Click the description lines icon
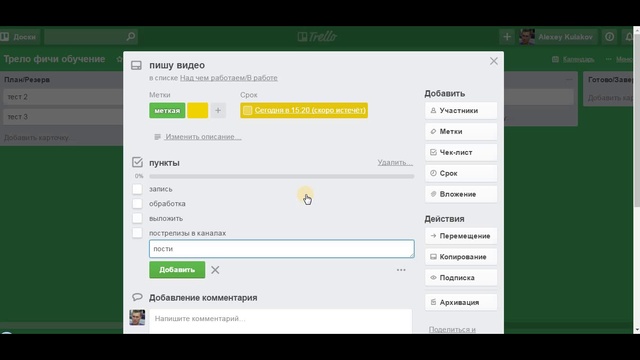 point(157,137)
